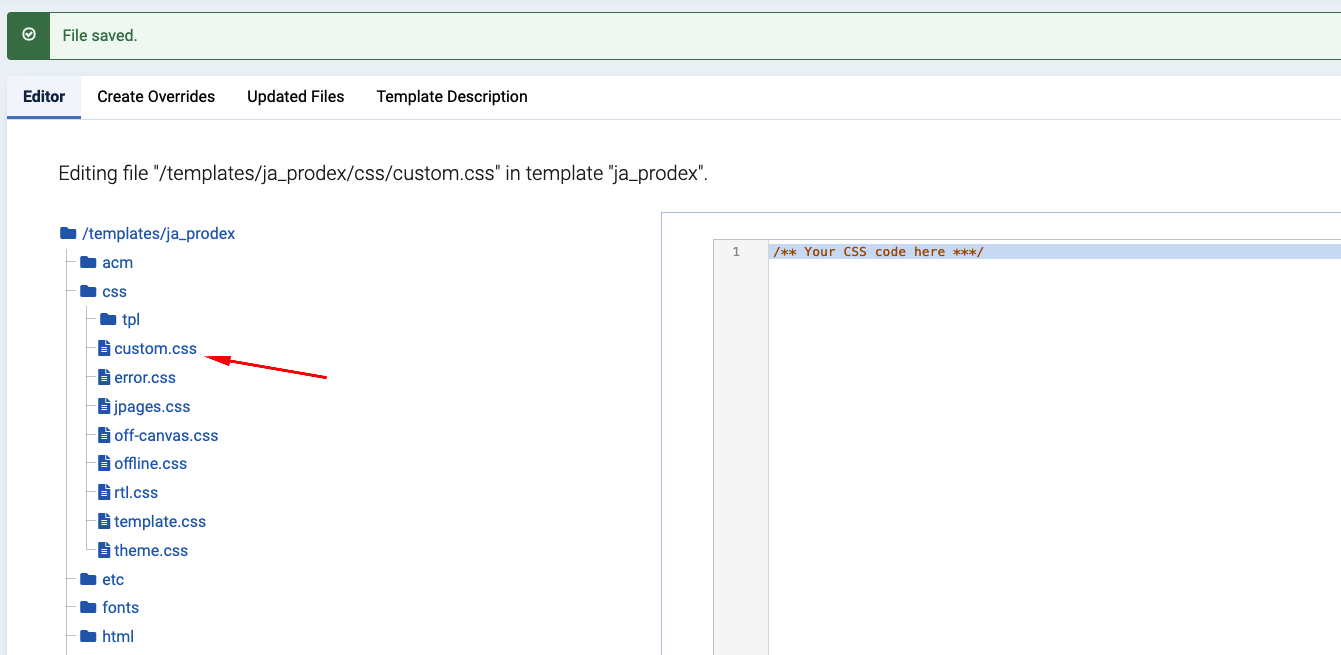Click the File saved message text
Viewport: 1341px width, 655px height.
(100, 36)
